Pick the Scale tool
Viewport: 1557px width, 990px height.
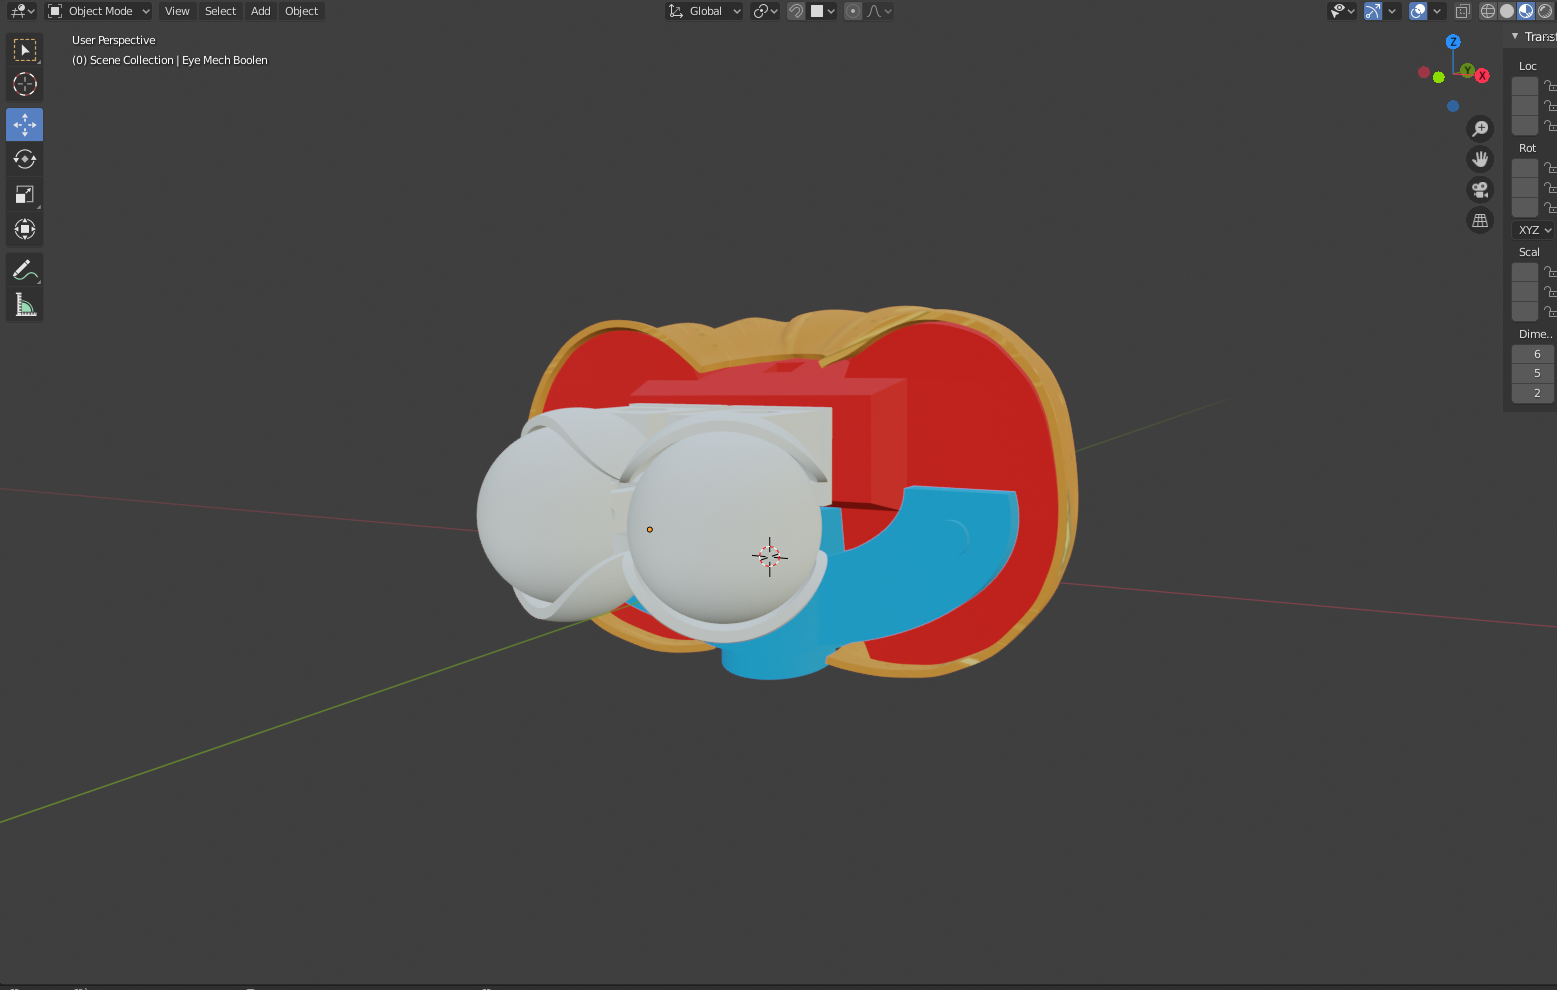[x=25, y=194]
